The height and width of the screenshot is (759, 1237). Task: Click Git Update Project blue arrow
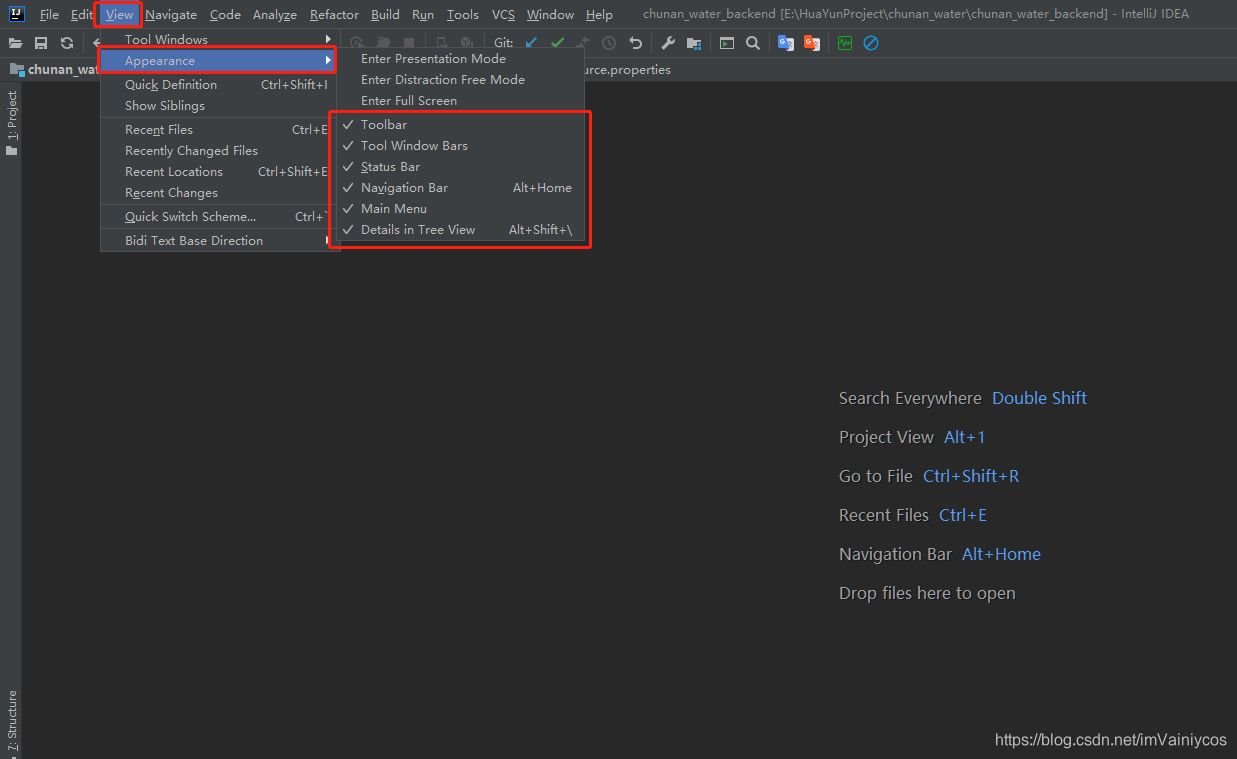531,43
